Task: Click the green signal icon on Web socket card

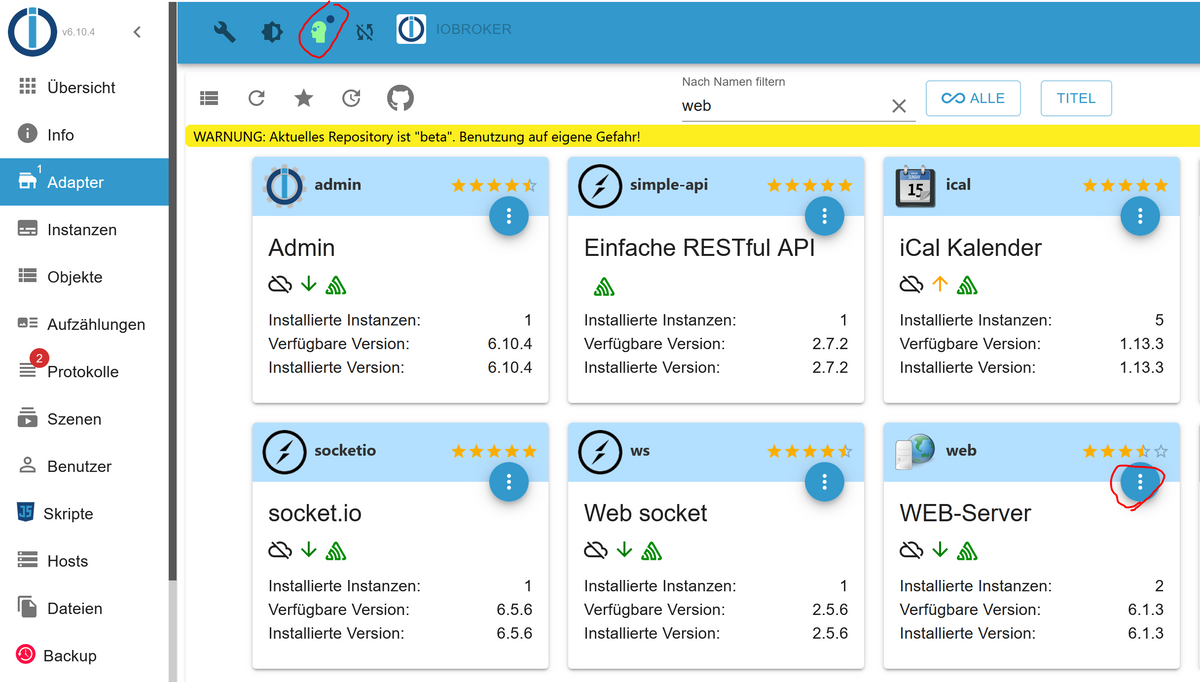Action: tap(652, 551)
